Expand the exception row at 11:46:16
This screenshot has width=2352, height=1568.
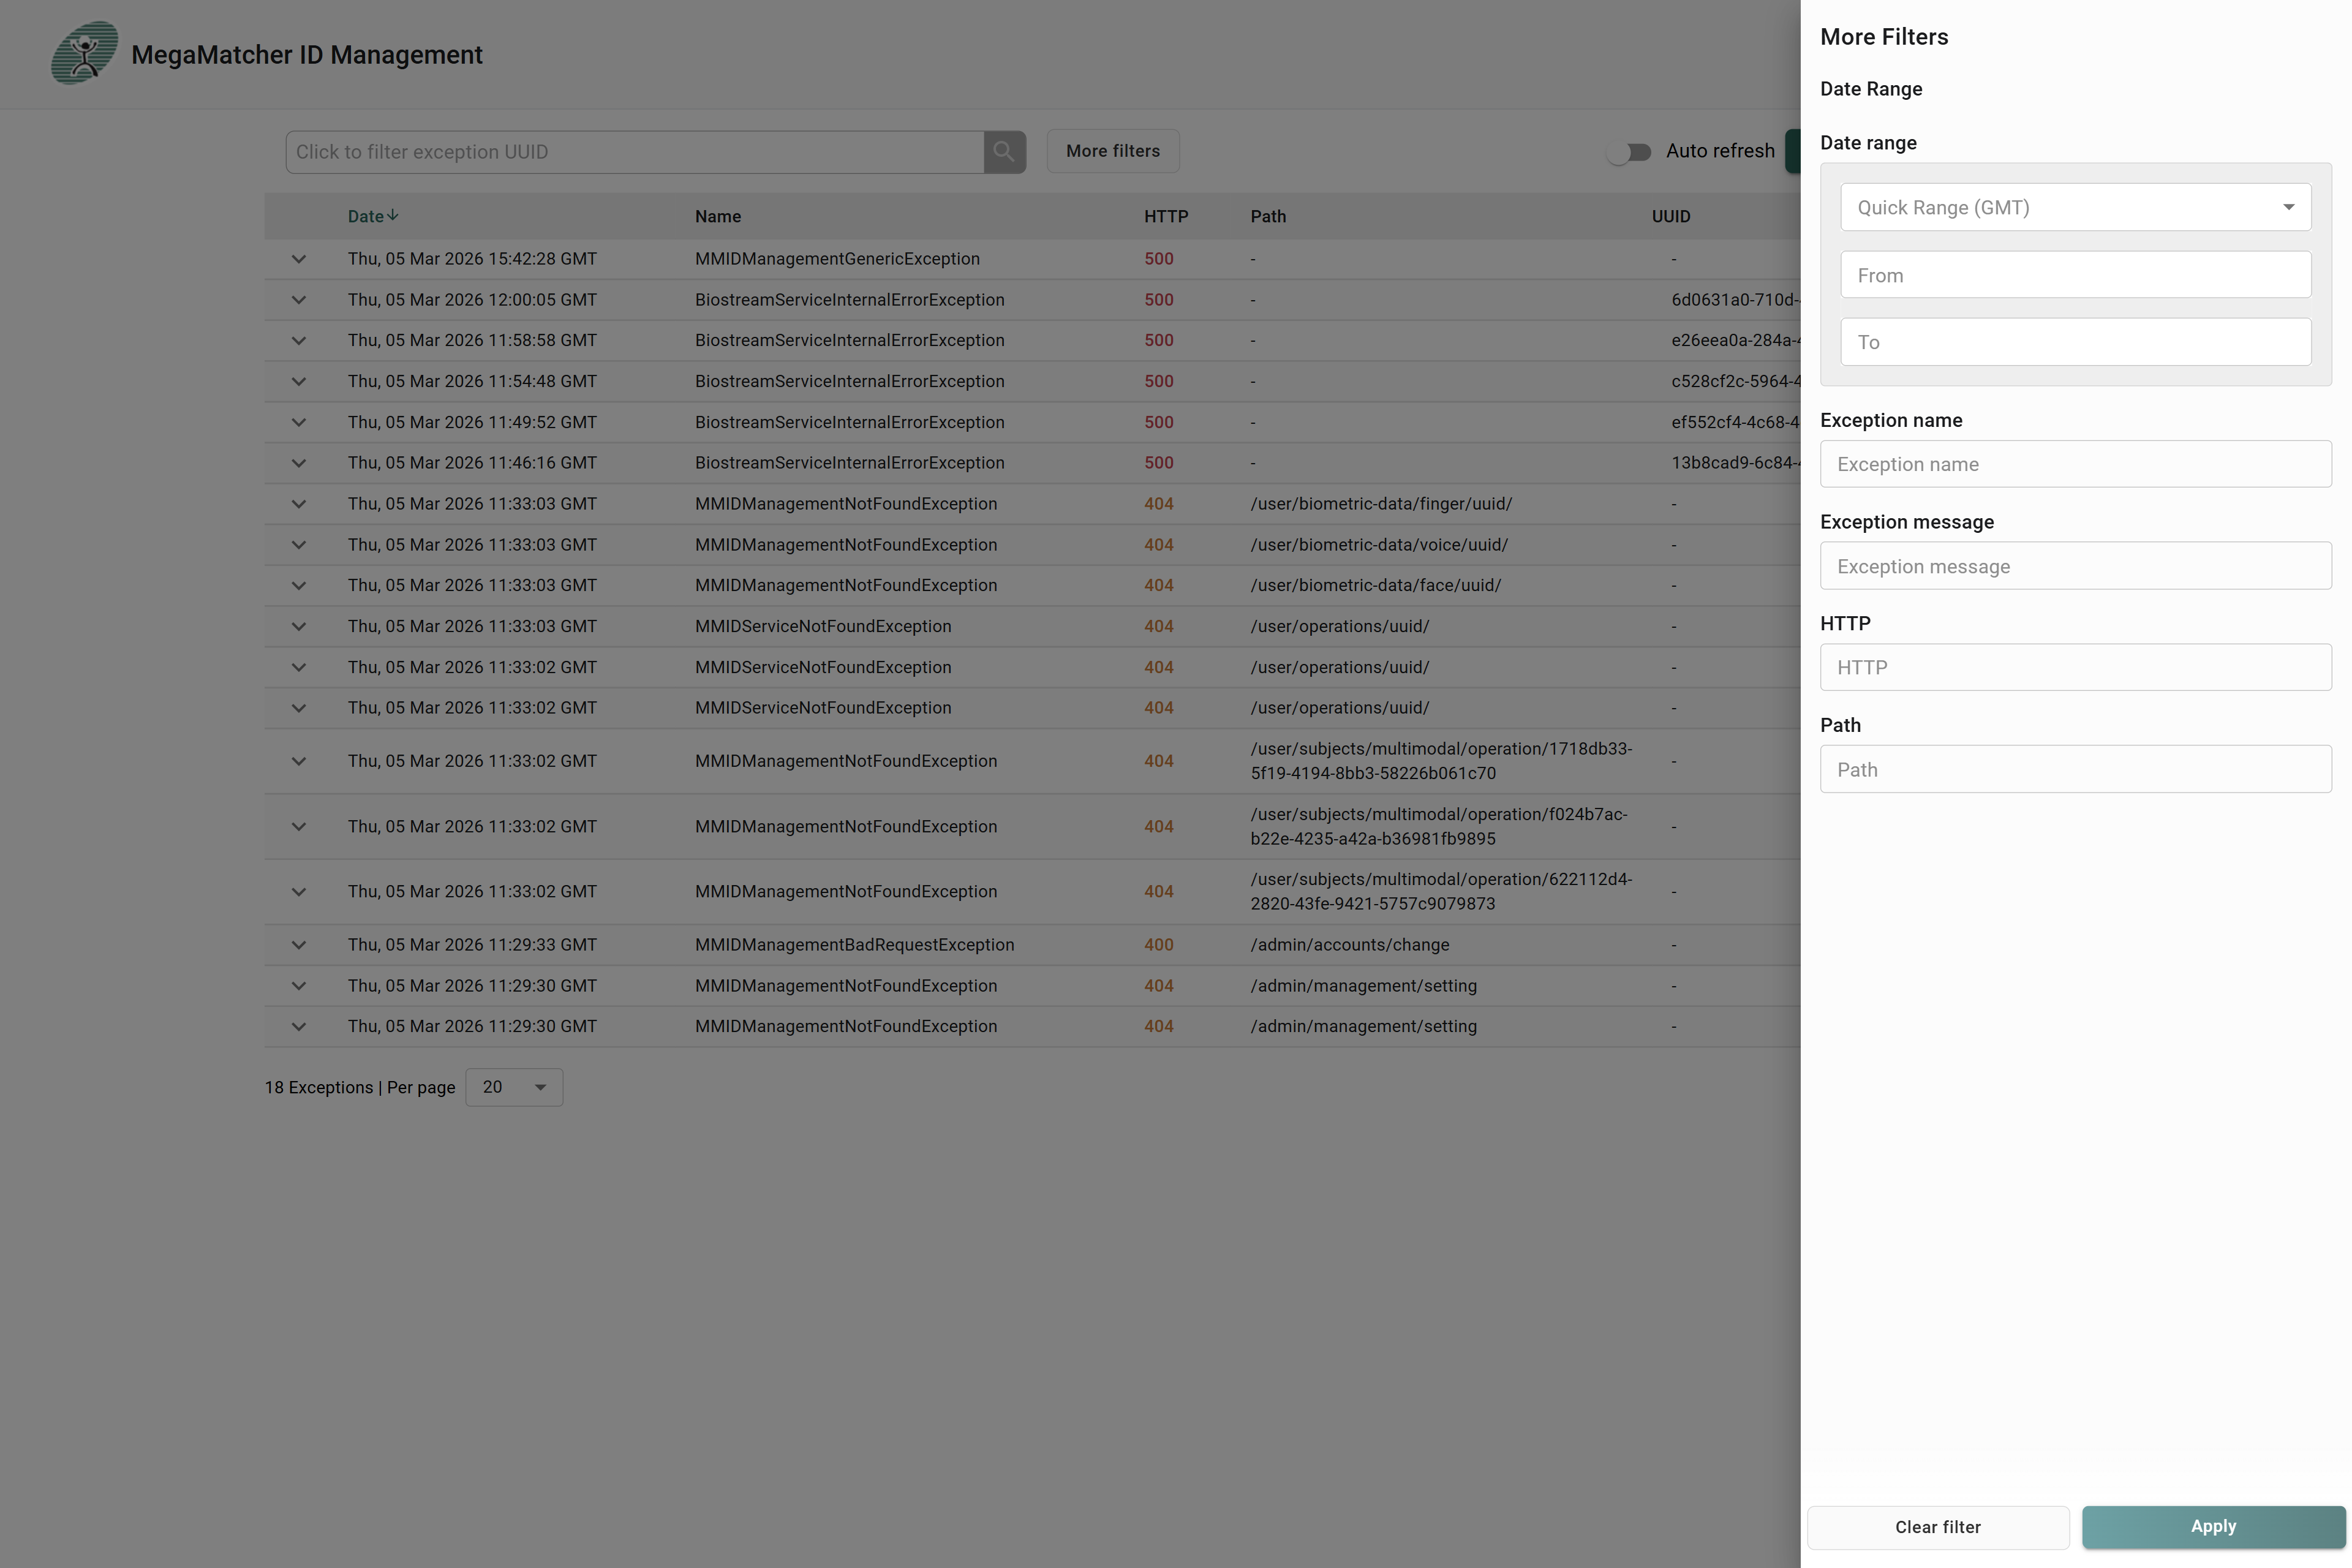coord(299,463)
